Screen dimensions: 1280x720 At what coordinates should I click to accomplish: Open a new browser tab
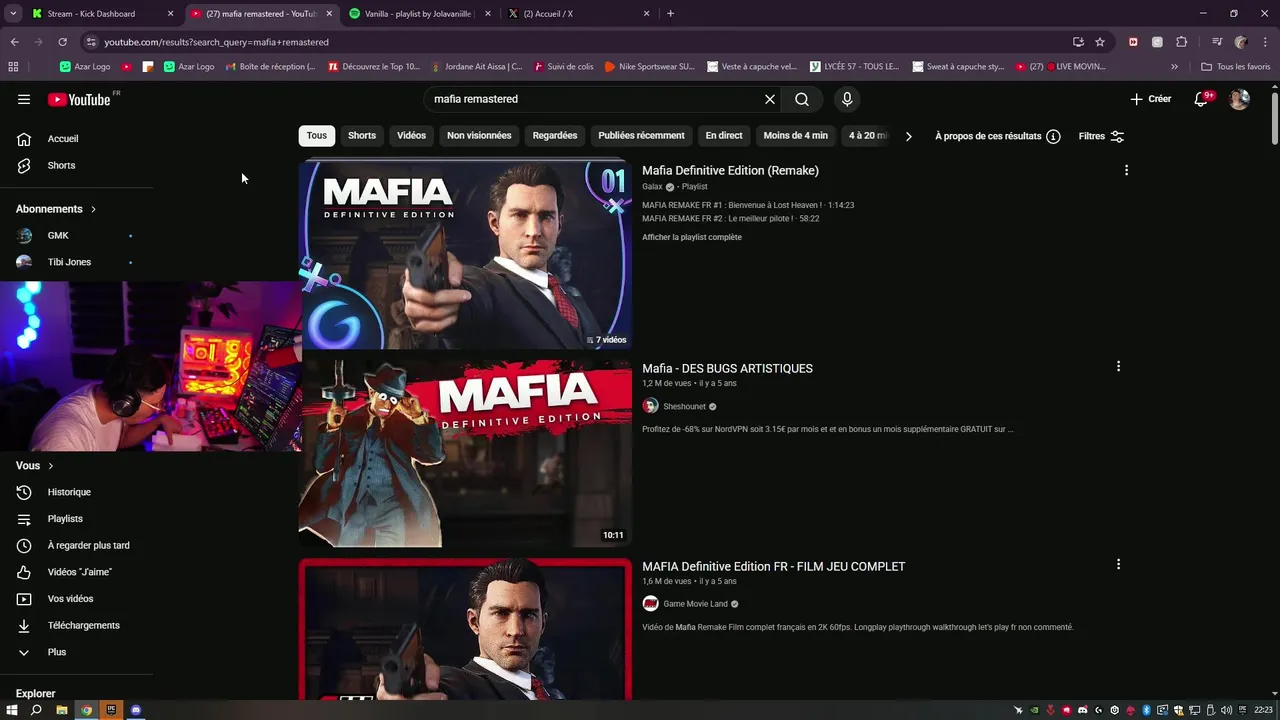click(670, 14)
